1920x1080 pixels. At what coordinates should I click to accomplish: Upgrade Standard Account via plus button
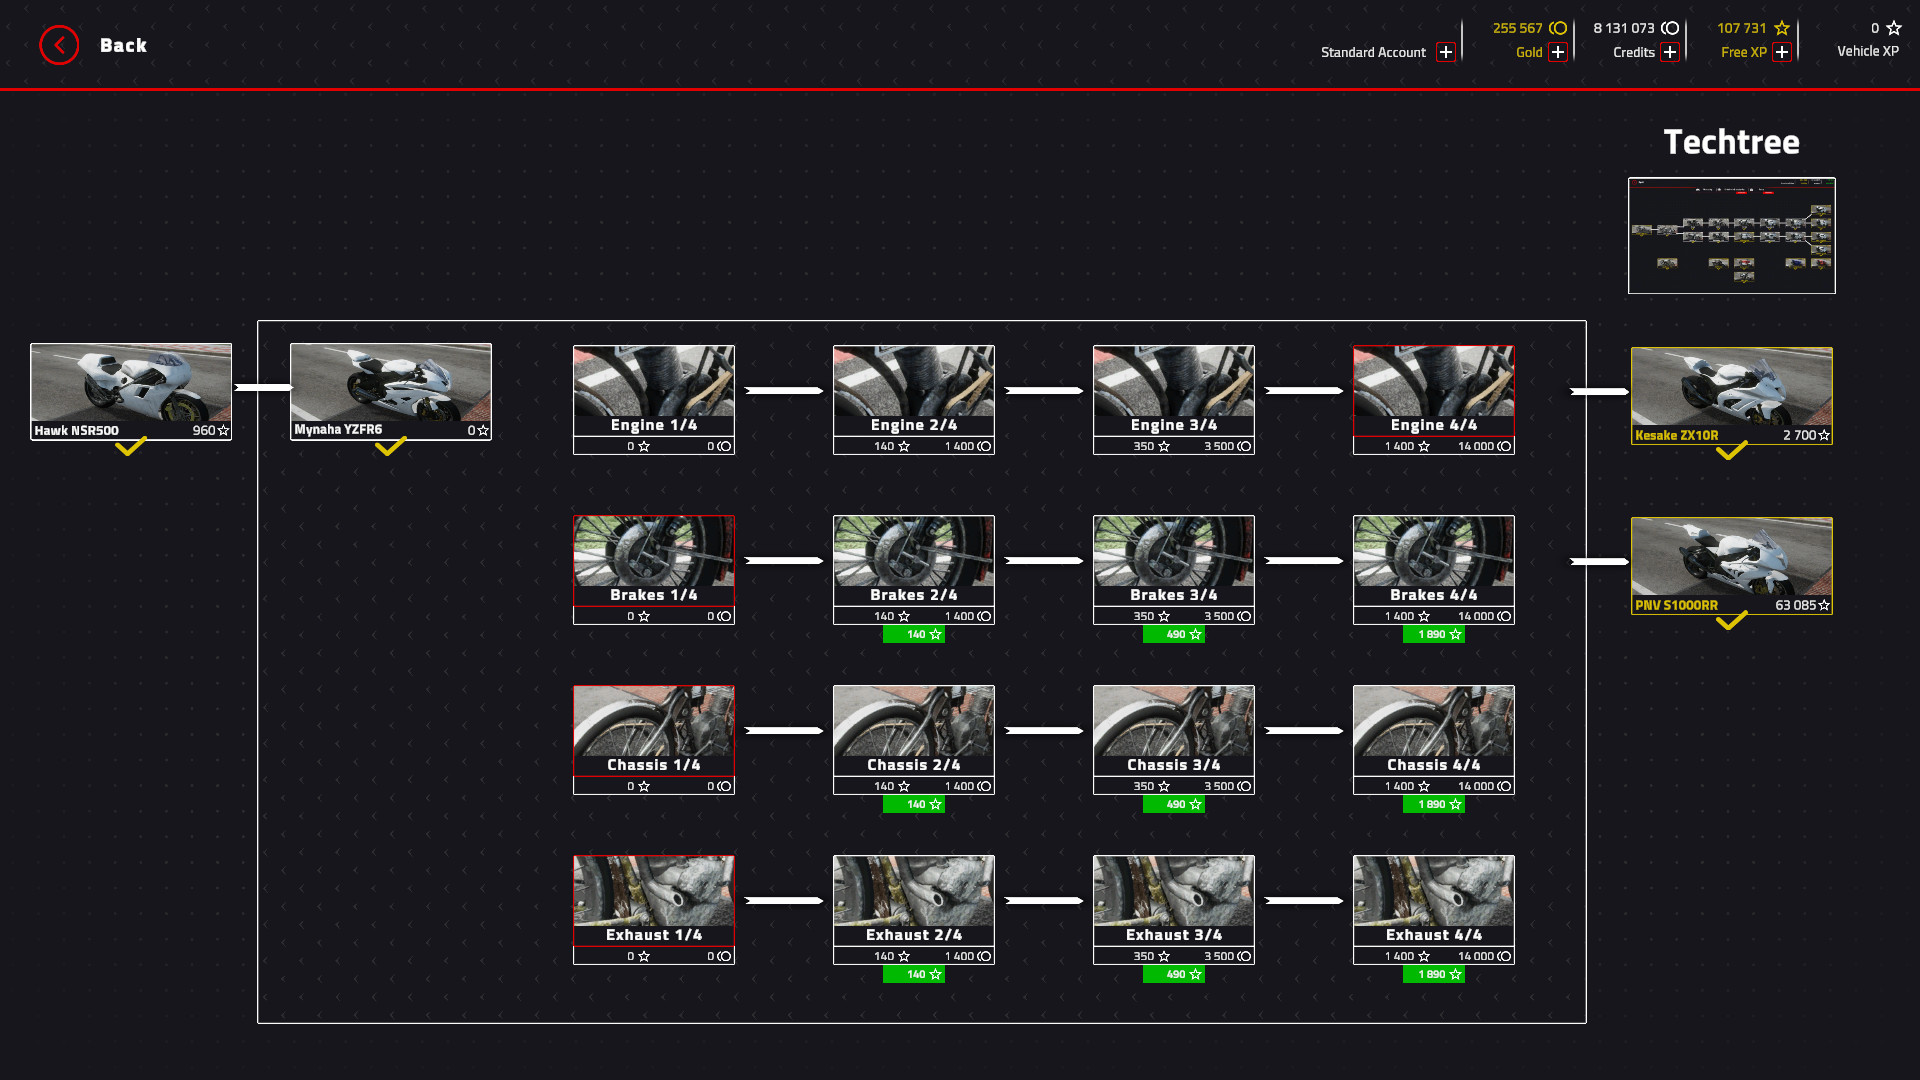pos(1445,52)
